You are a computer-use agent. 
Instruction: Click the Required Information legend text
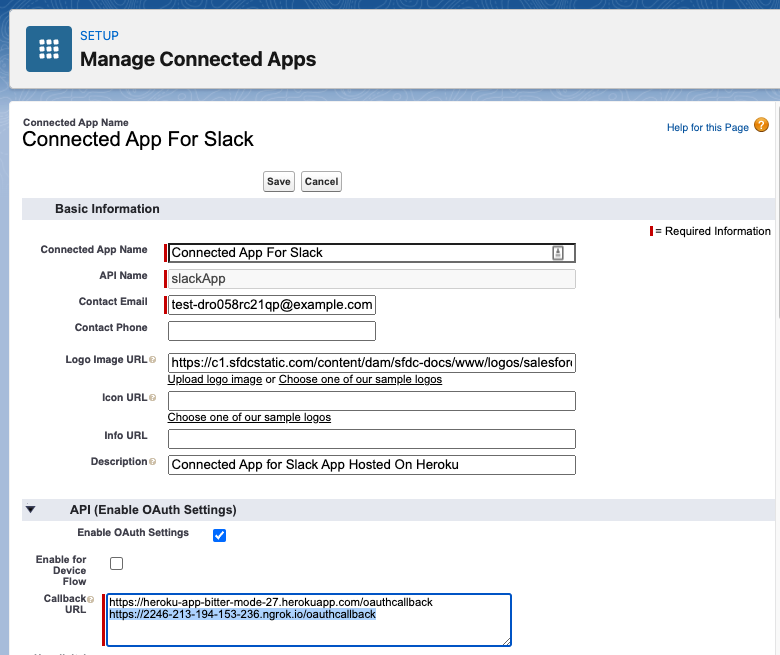coord(712,231)
